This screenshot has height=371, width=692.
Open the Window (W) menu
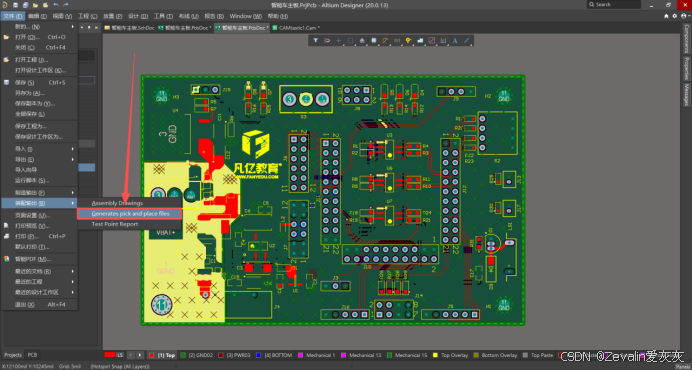coord(245,16)
